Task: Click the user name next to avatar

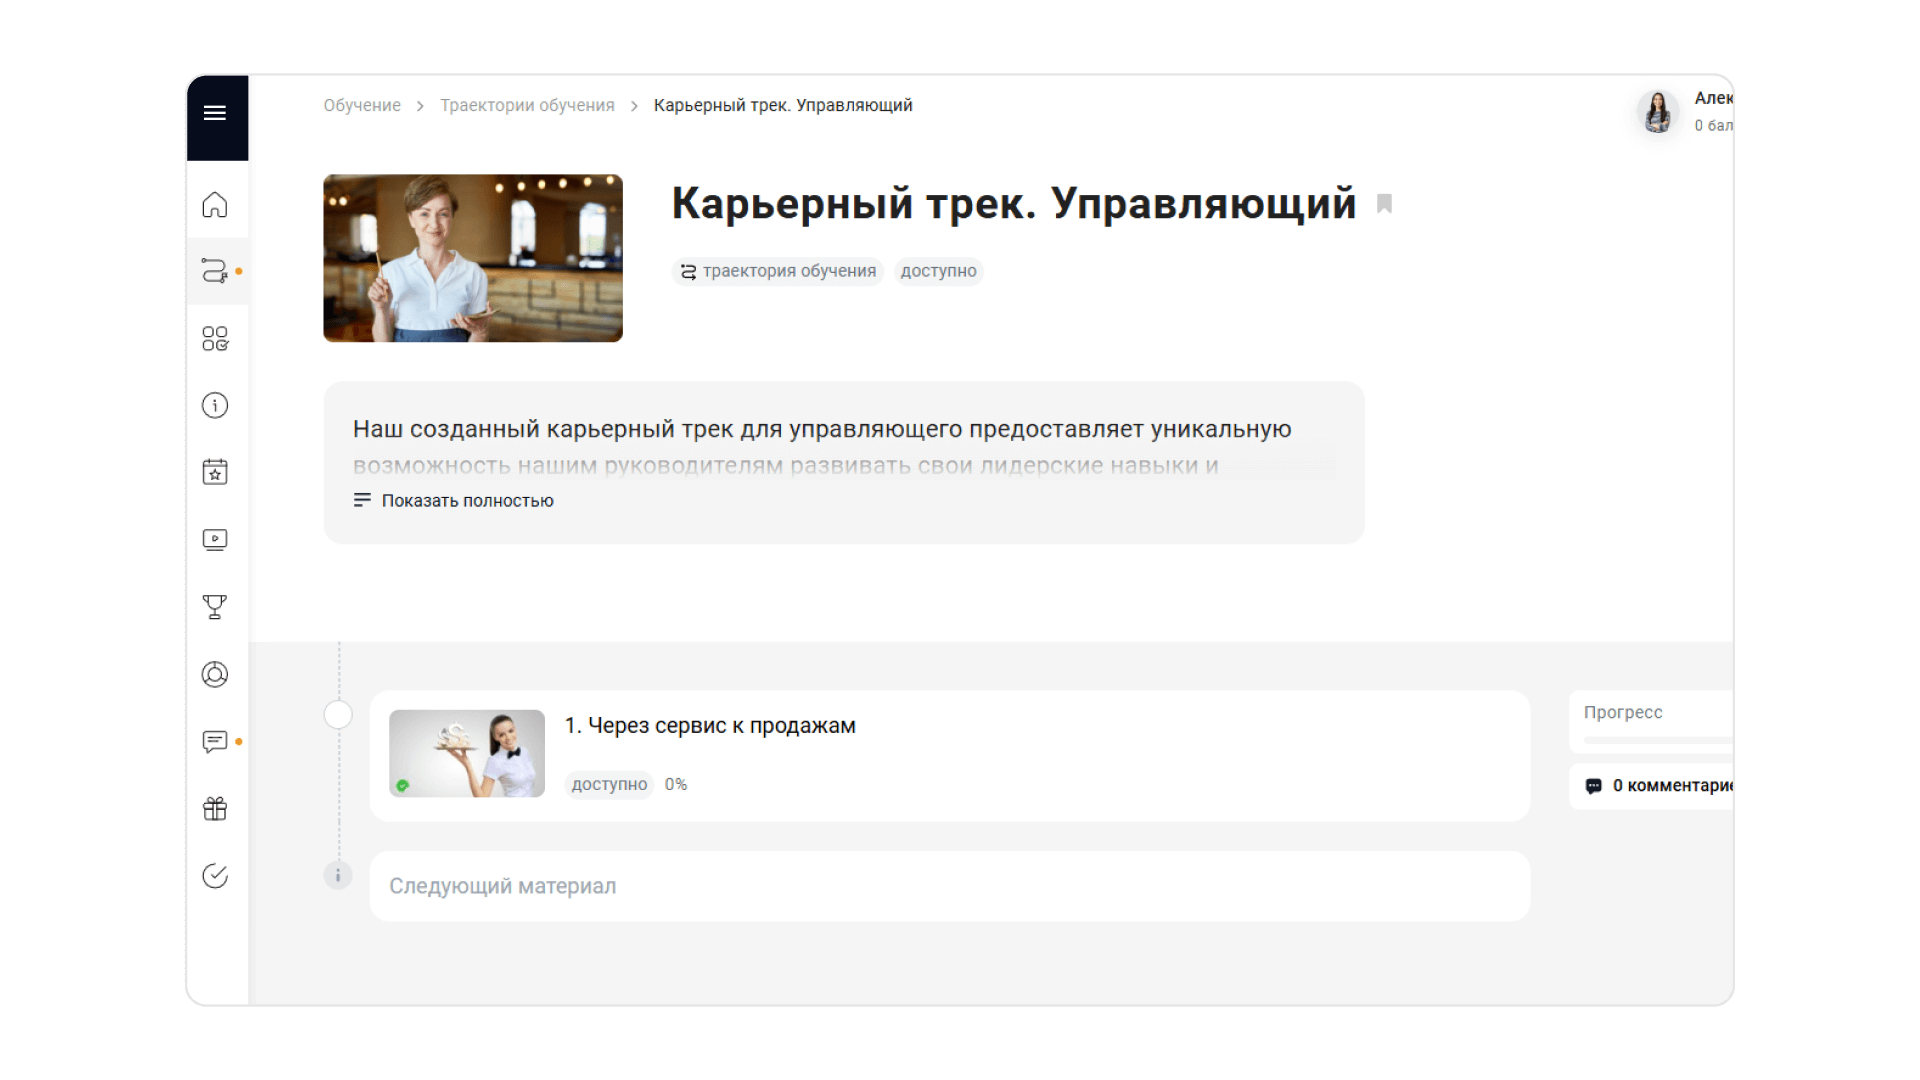Action: [1713, 98]
